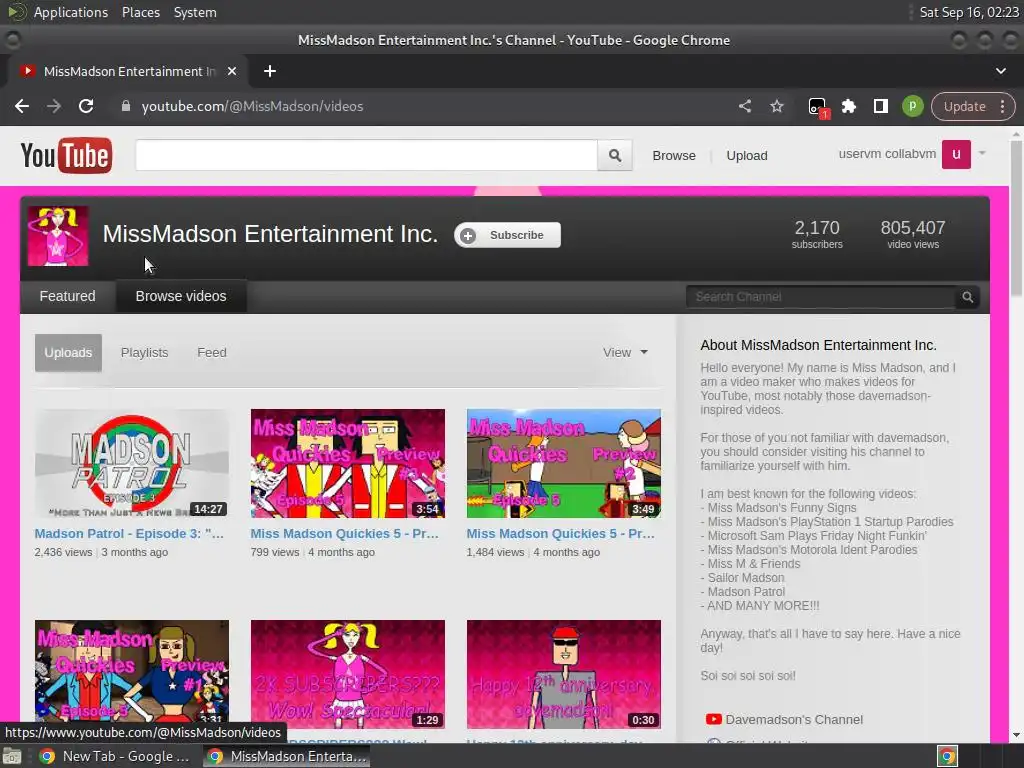
Task: Click the address bar URL
Action: click(252, 106)
